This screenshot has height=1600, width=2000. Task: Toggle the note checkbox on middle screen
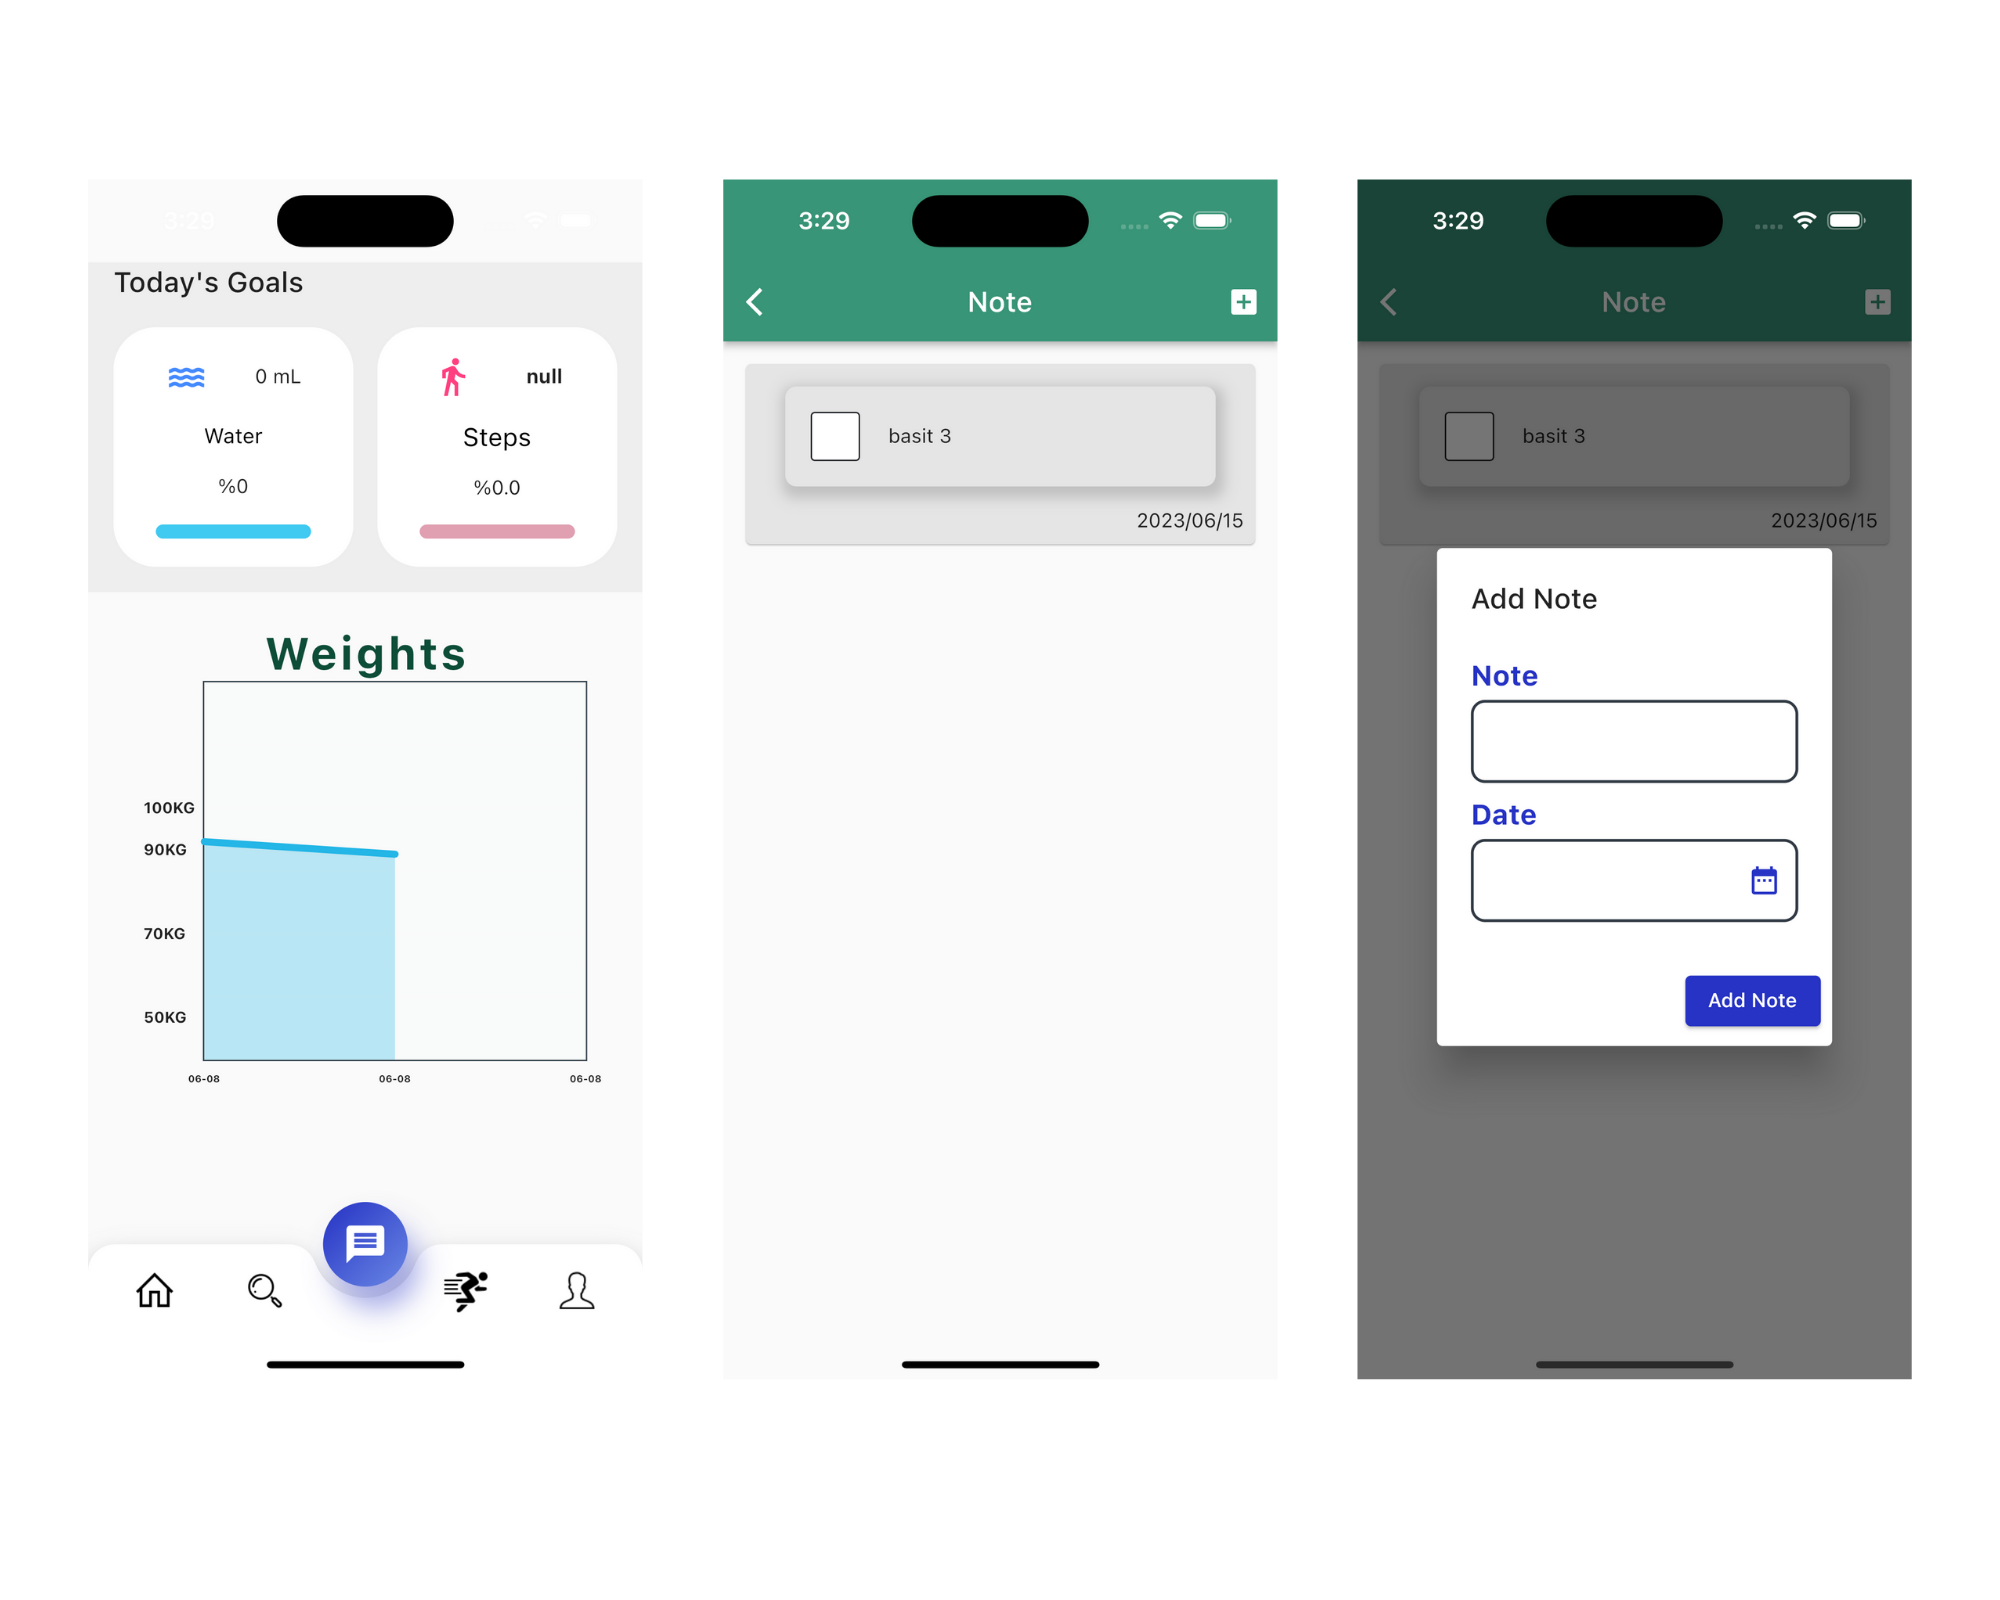834,436
